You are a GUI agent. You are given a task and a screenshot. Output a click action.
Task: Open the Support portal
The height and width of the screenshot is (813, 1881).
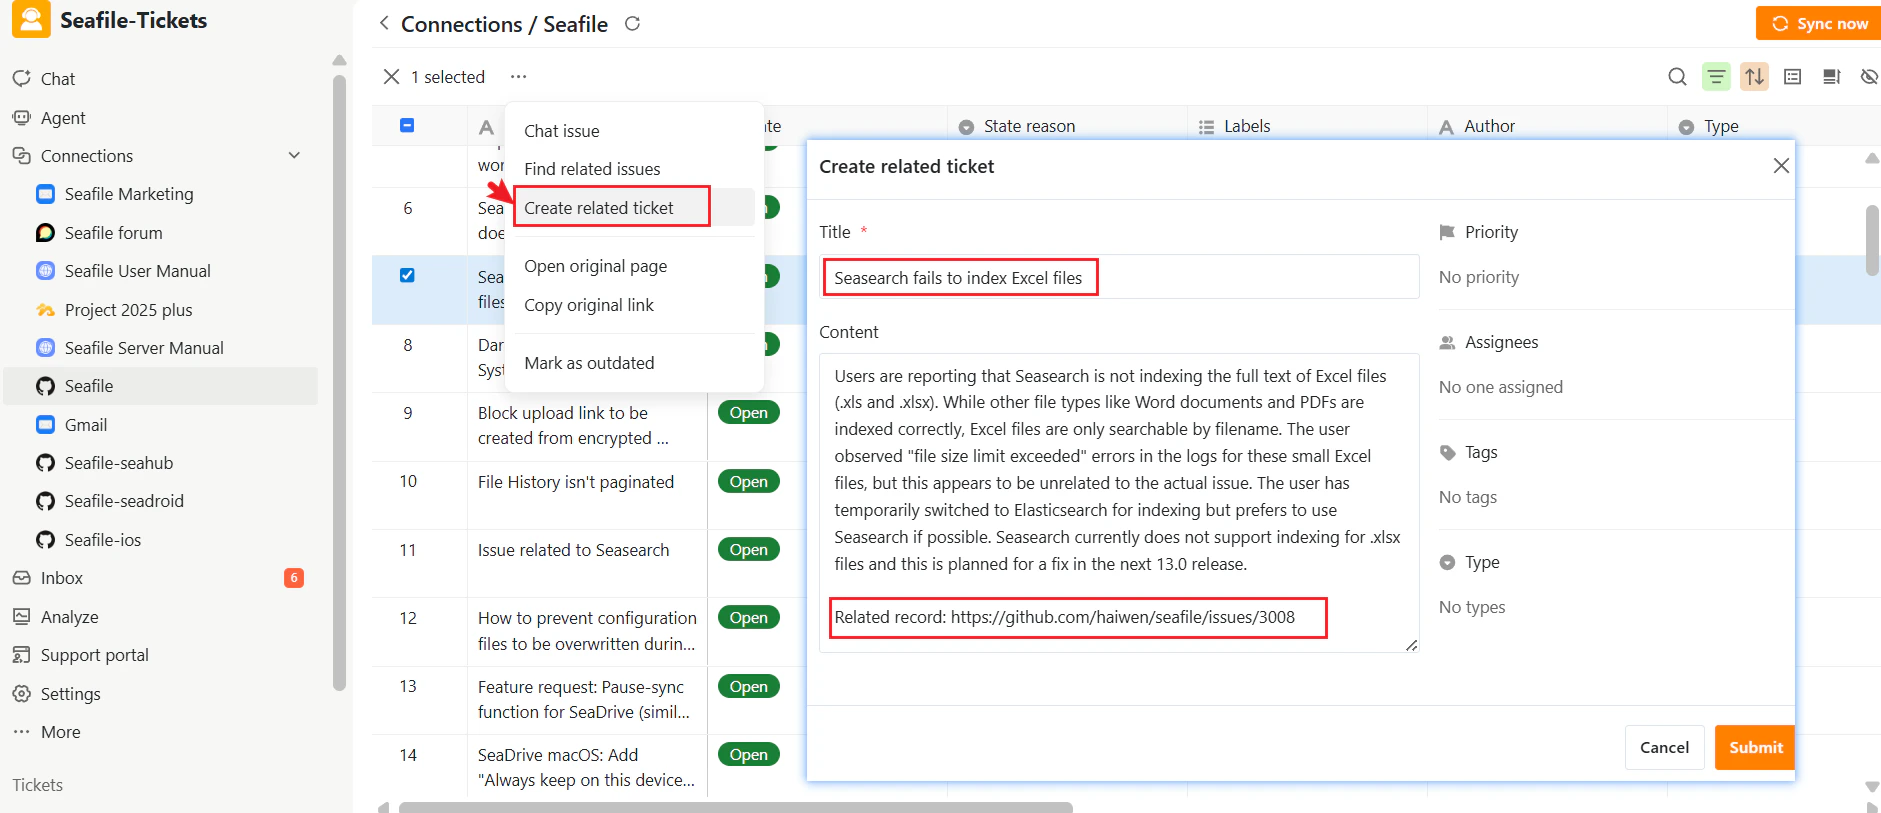(x=94, y=655)
